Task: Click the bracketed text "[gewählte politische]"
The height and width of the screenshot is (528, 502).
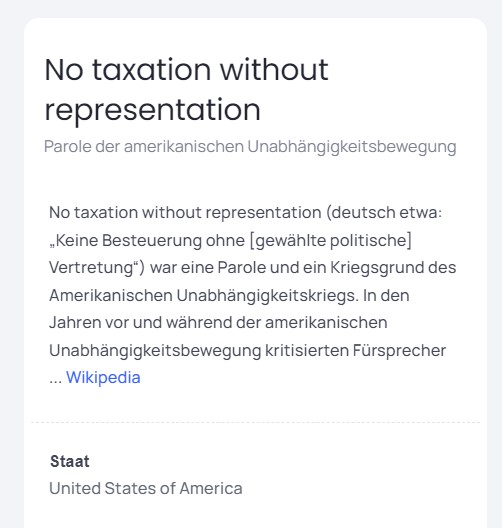Action: [331, 240]
